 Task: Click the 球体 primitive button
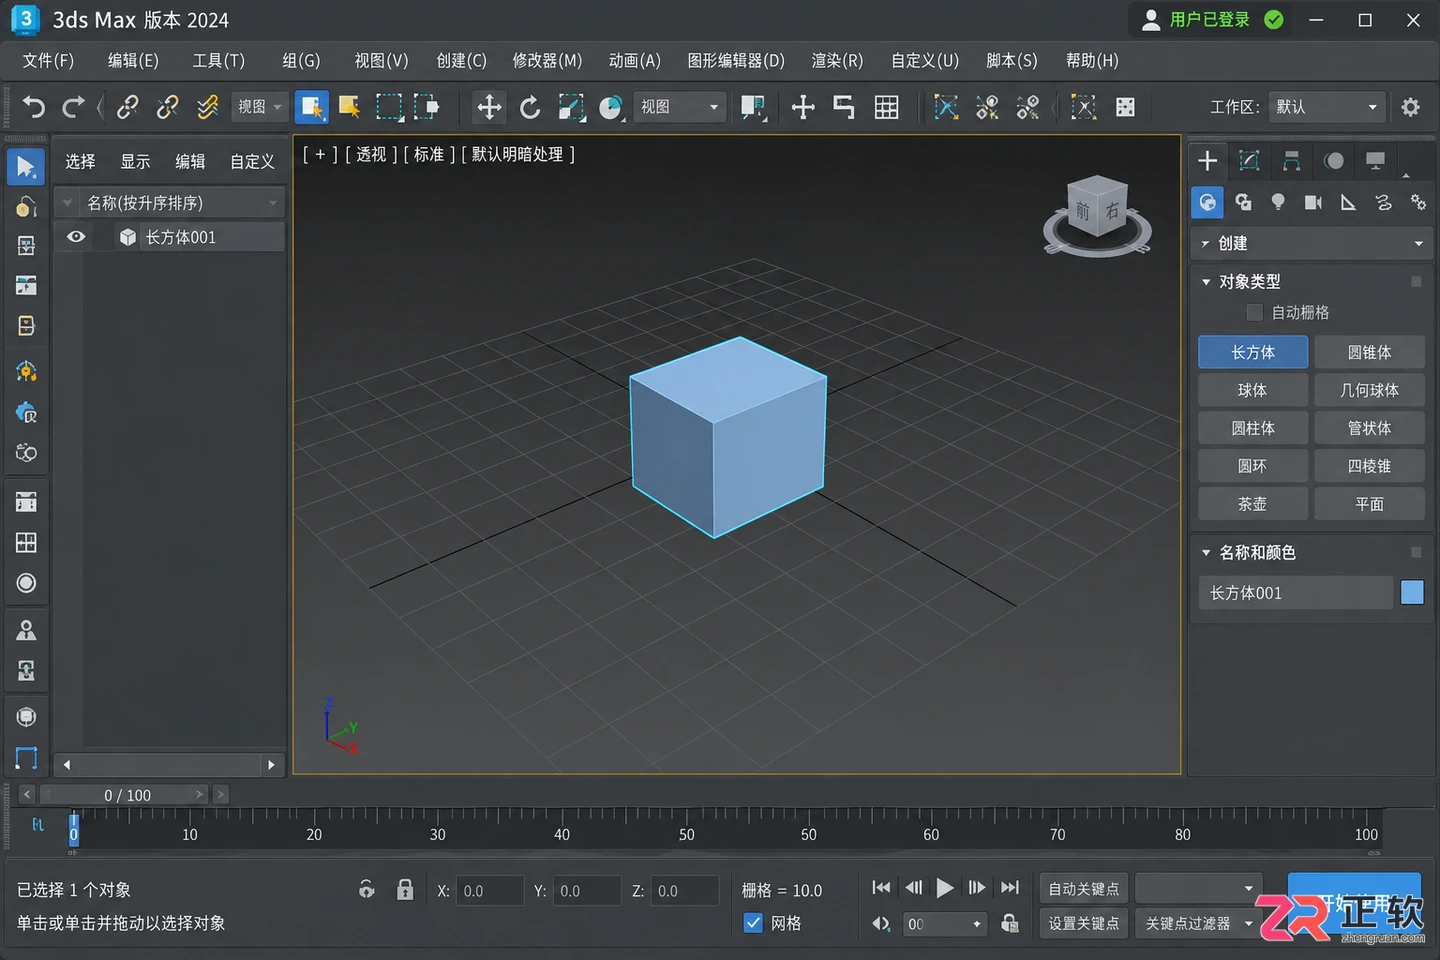pos(1253,390)
